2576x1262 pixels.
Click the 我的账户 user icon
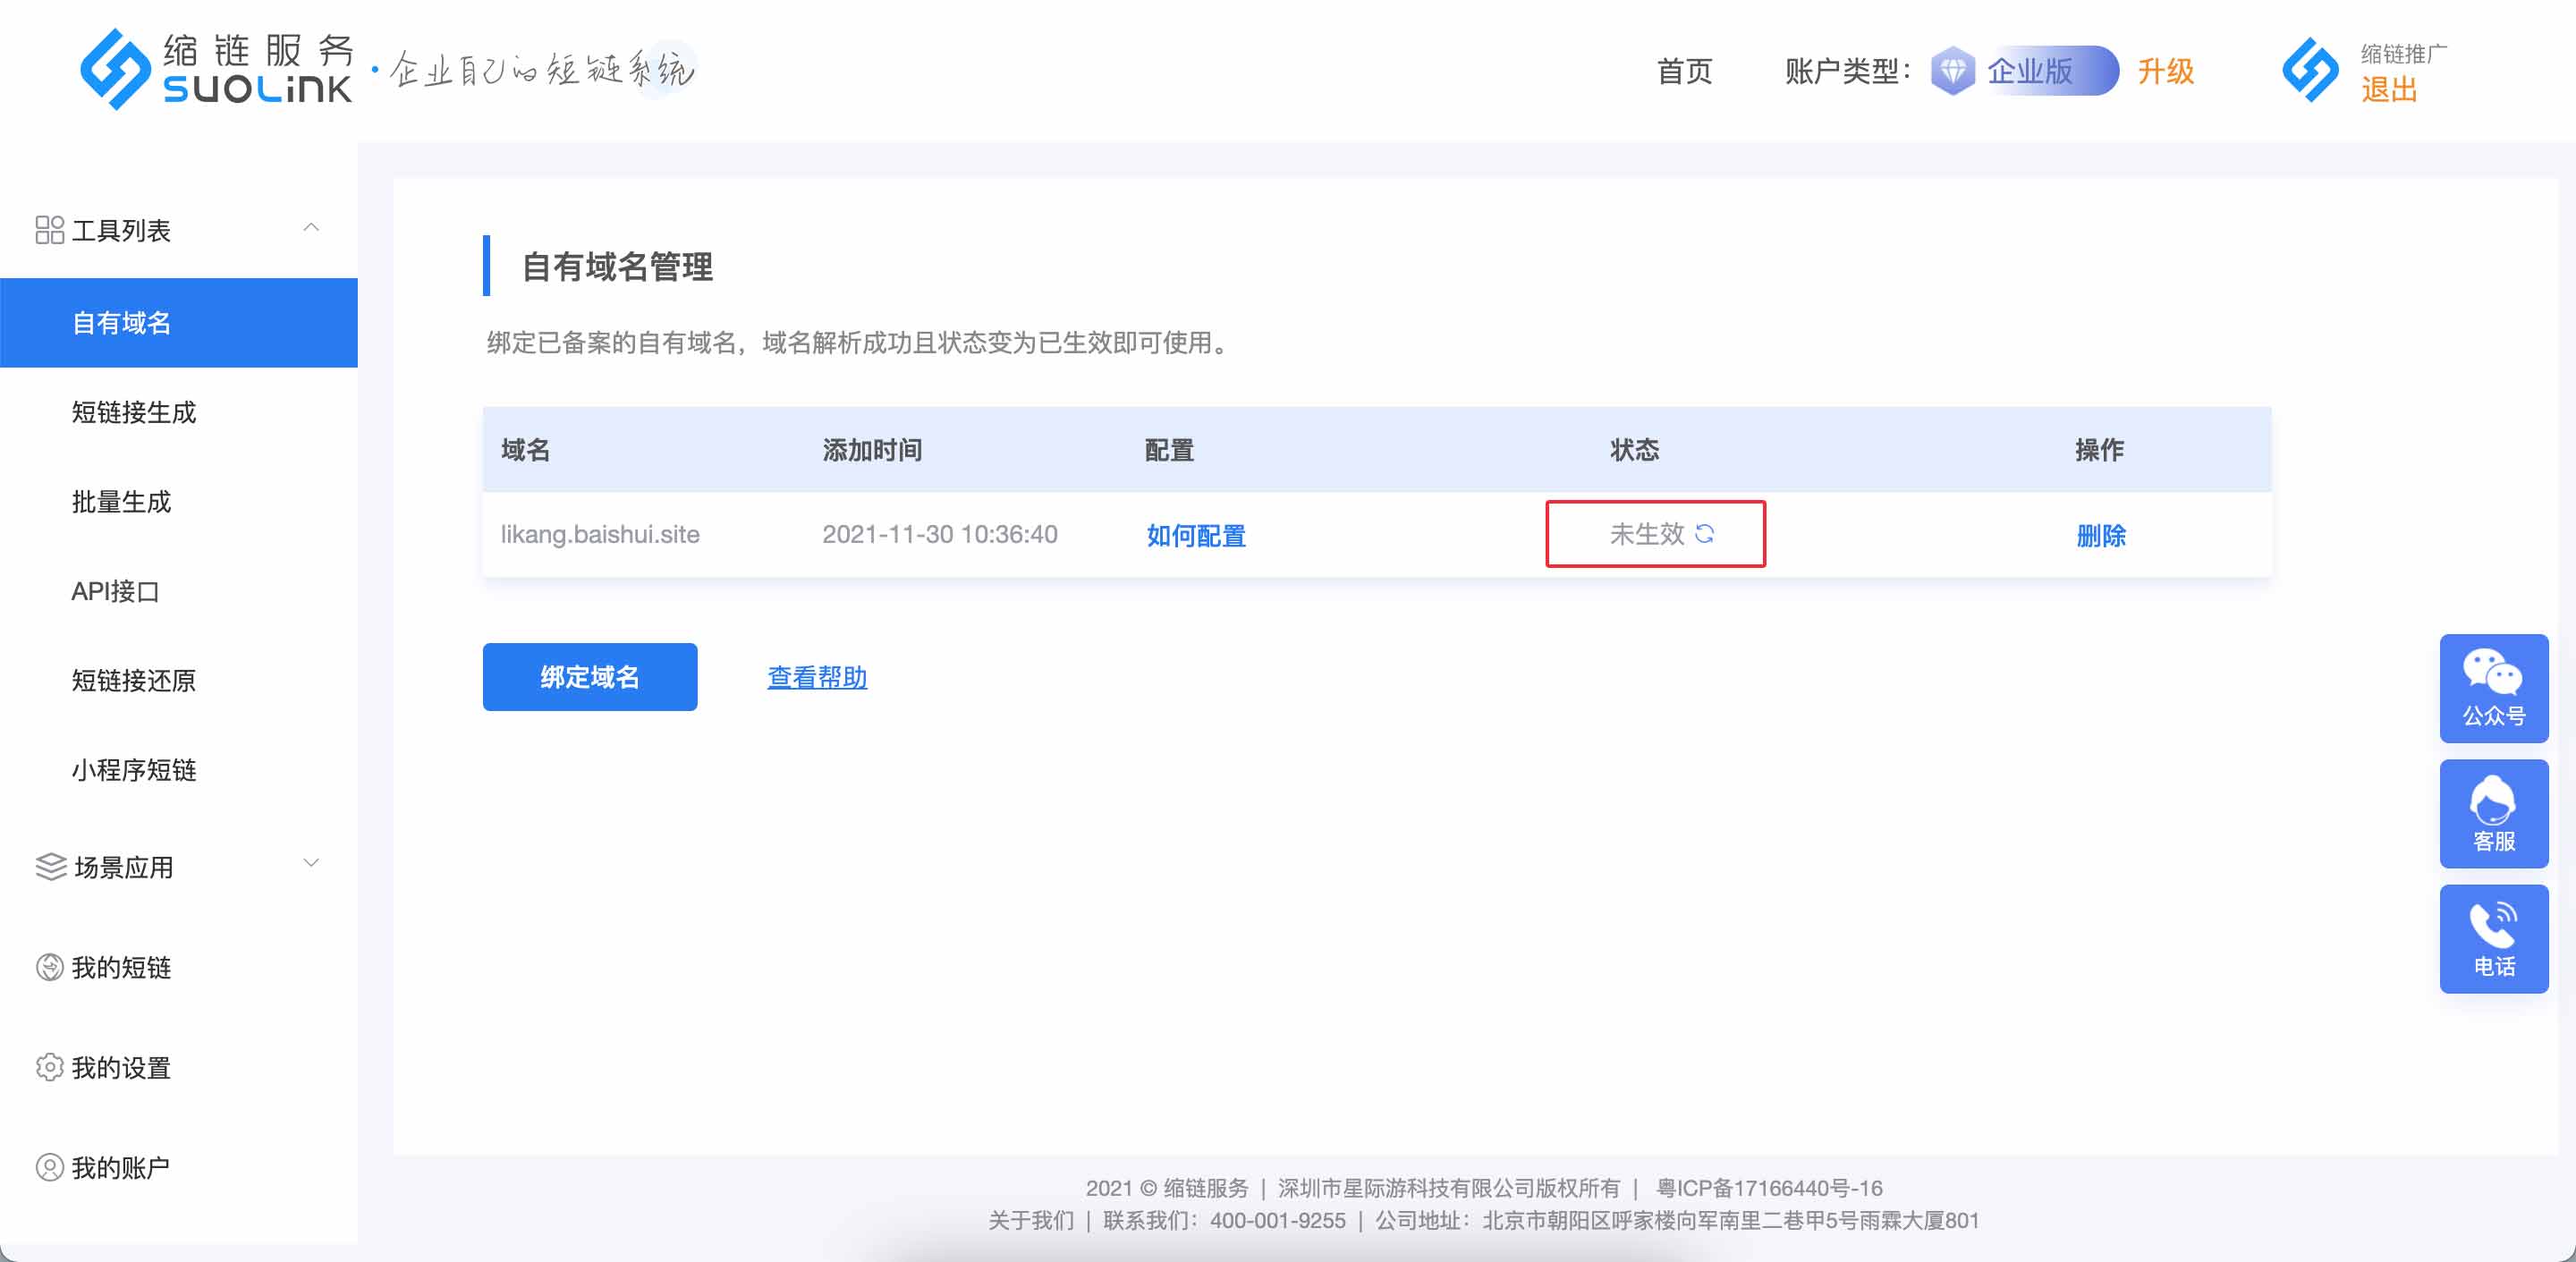(x=49, y=1167)
